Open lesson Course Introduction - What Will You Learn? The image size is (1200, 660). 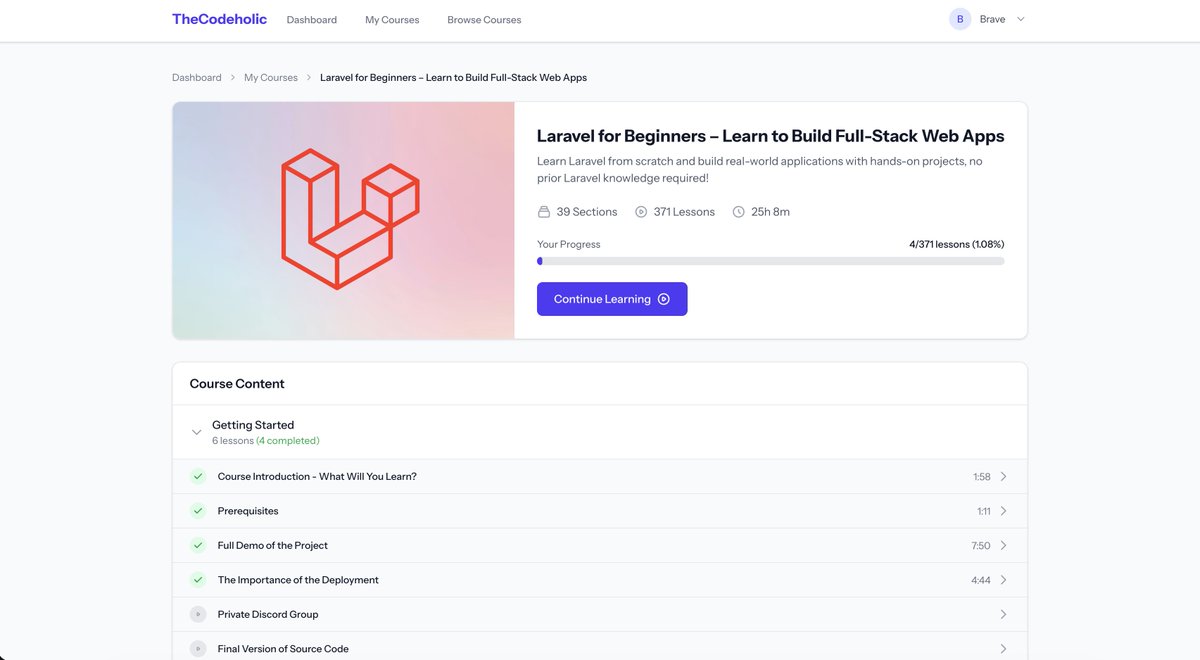coord(600,477)
